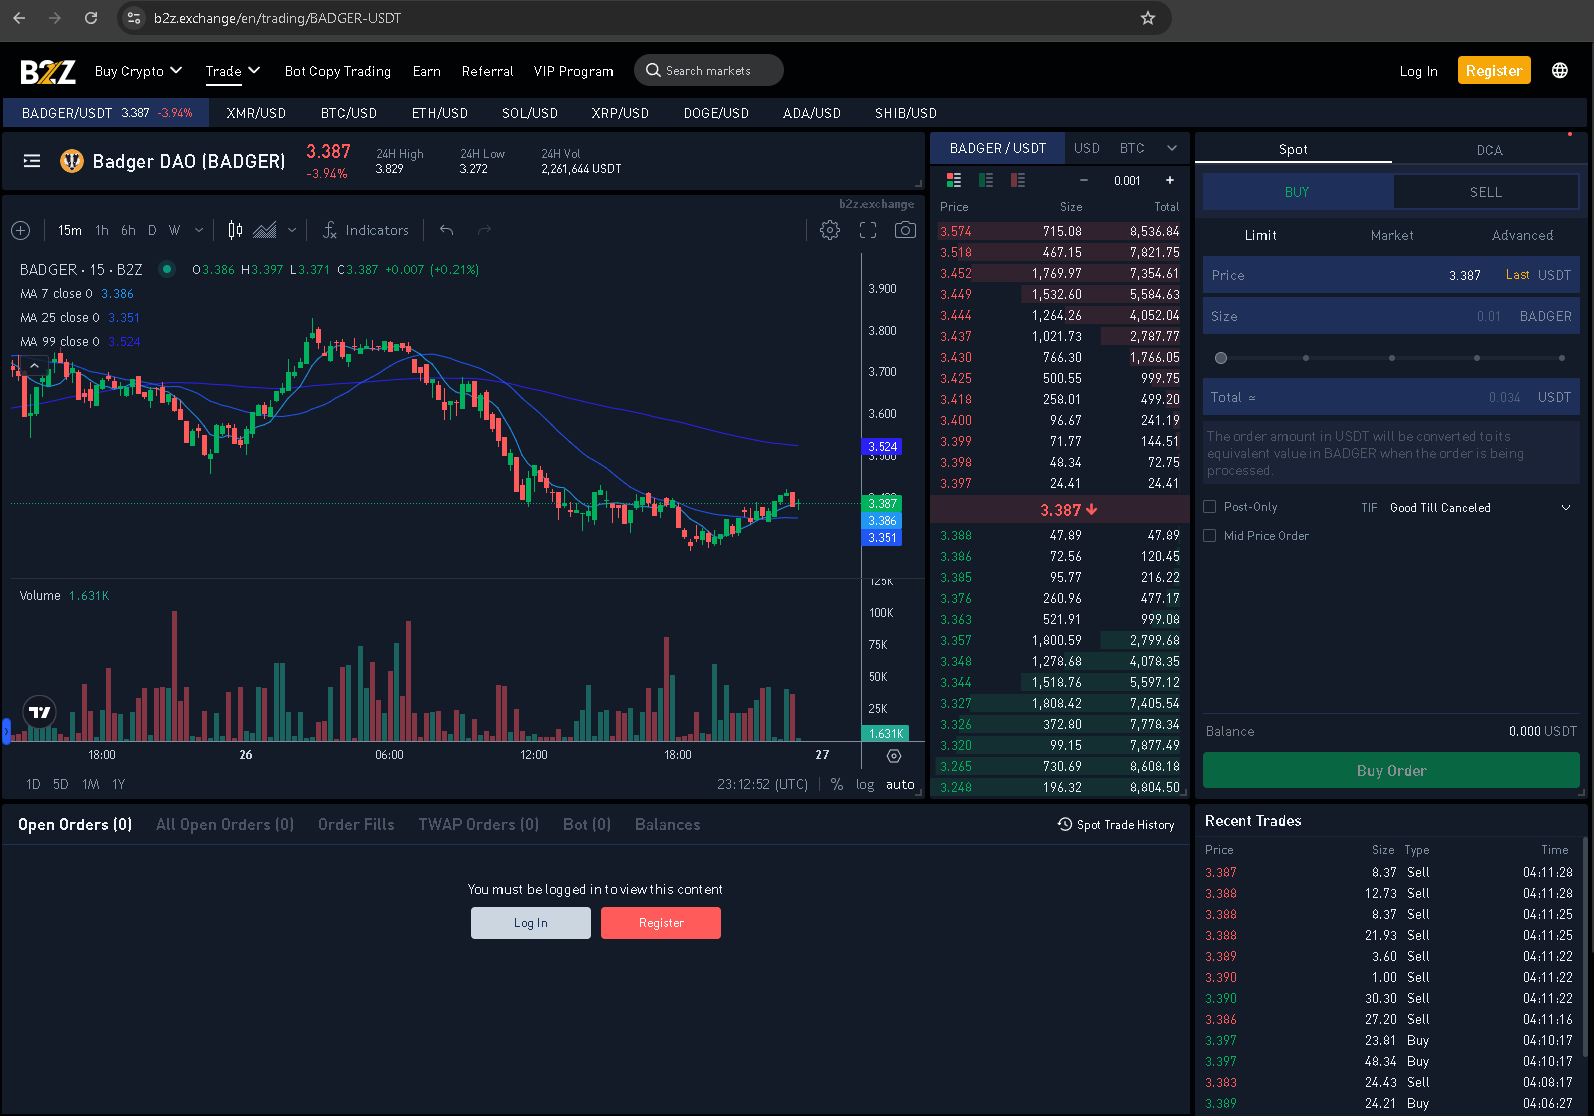Screen dimensions: 1594x1116
Task: Click the Price input field
Action: [x=1391, y=275]
